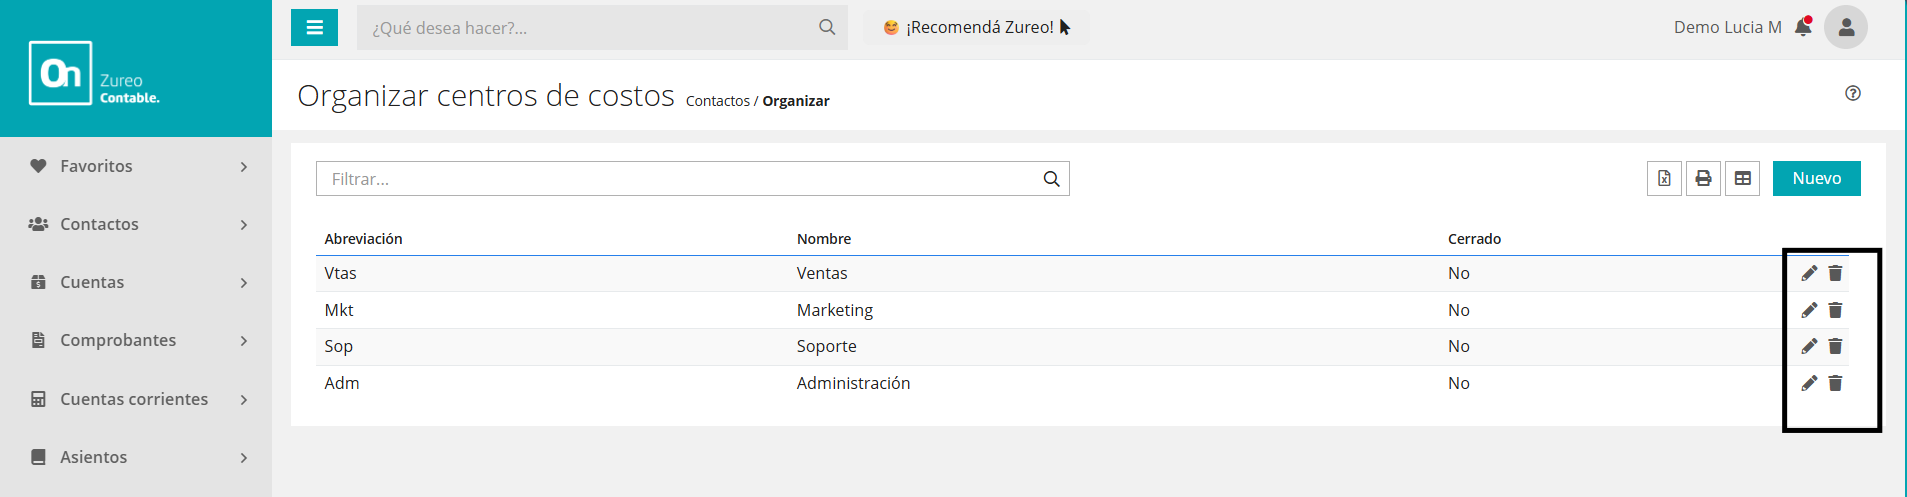The width and height of the screenshot is (1907, 497).
Task: Click the print icon
Action: [1703, 179]
